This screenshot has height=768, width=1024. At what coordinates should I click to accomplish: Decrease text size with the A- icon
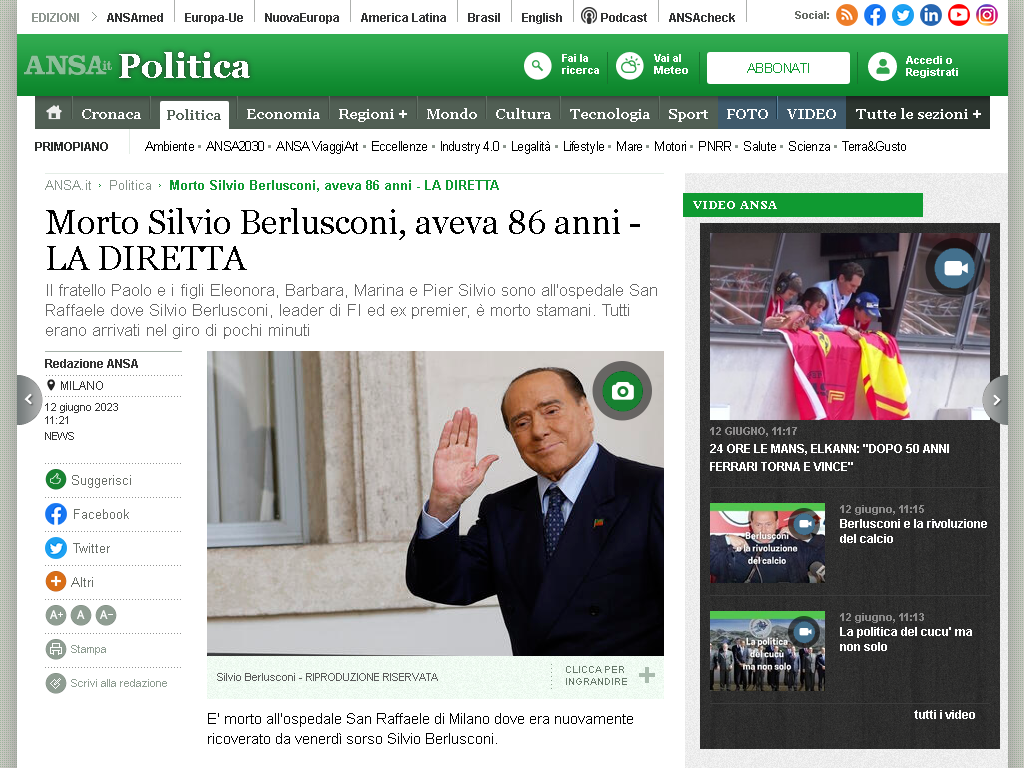[x=106, y=615]
